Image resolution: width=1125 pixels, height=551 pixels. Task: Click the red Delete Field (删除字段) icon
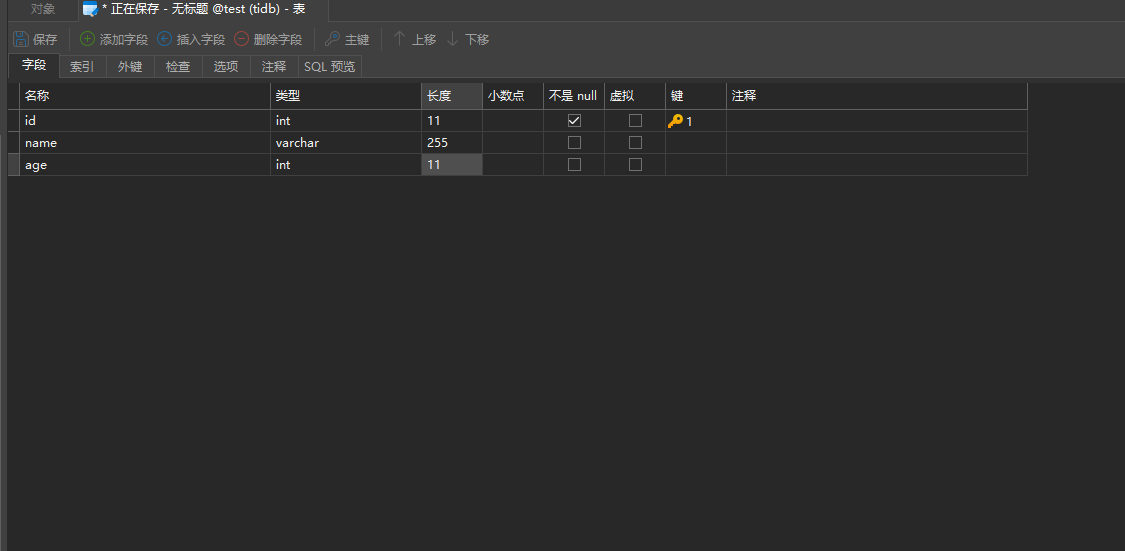pyautogui.click(x=242, y=39)
